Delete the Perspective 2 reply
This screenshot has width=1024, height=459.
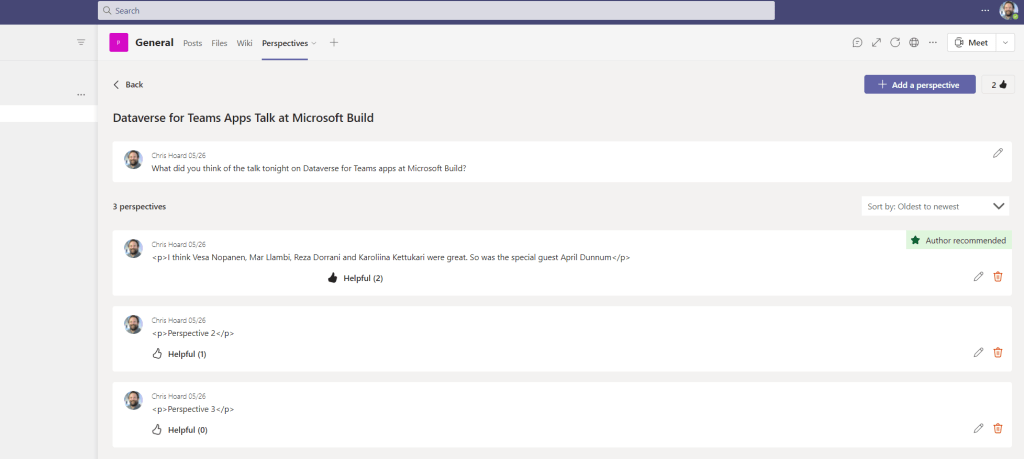click(x=997, y=352)
